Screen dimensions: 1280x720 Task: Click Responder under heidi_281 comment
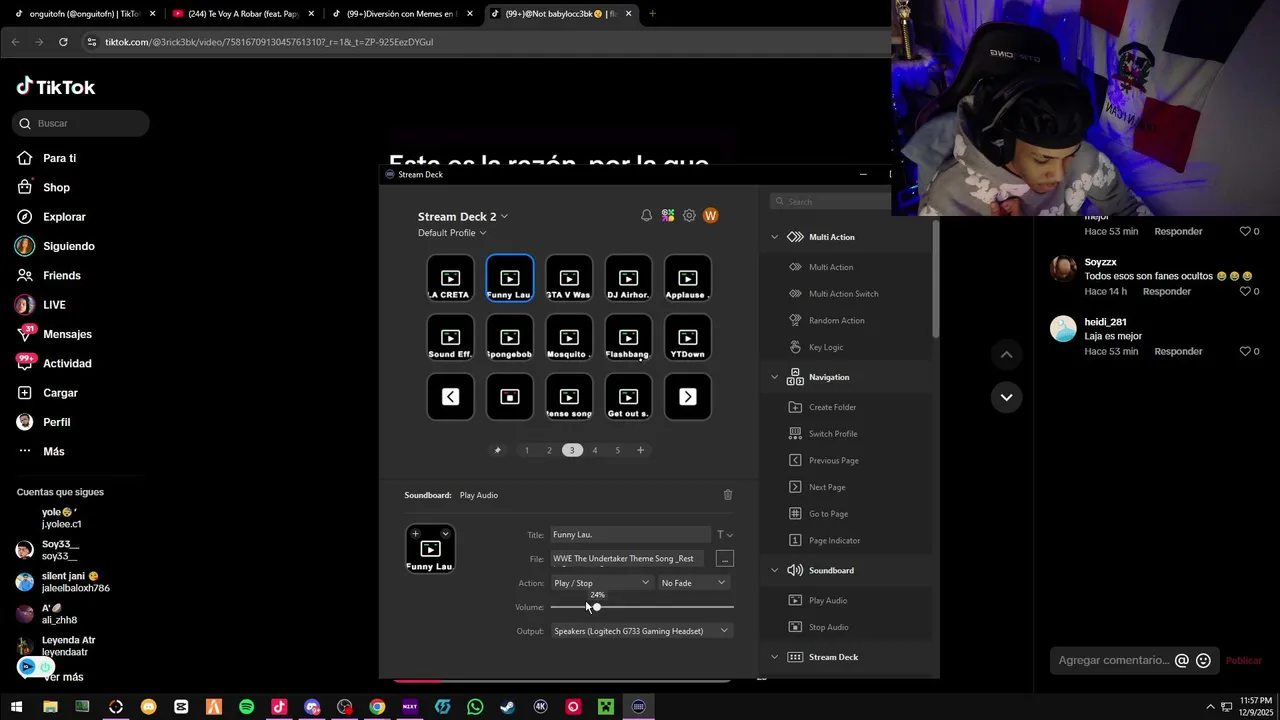pos(1178,352)
